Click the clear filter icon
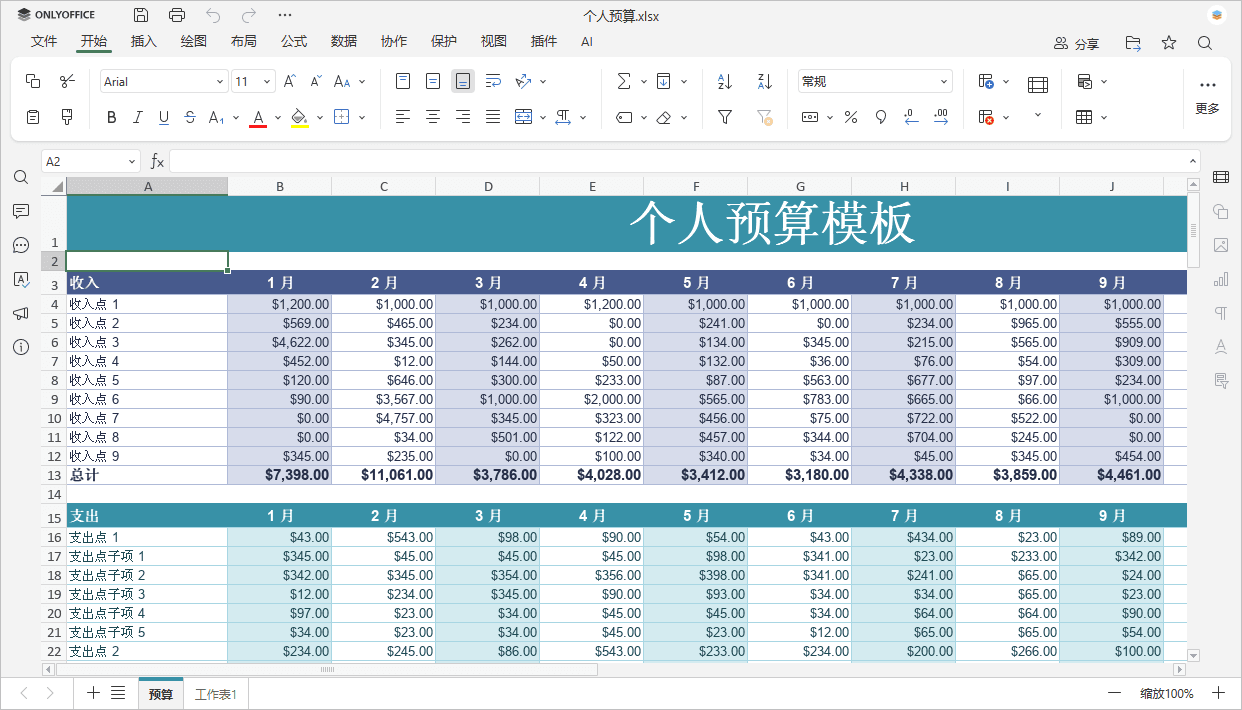The height and width of the screenshot is (710, 1242). tap(764, 117)
